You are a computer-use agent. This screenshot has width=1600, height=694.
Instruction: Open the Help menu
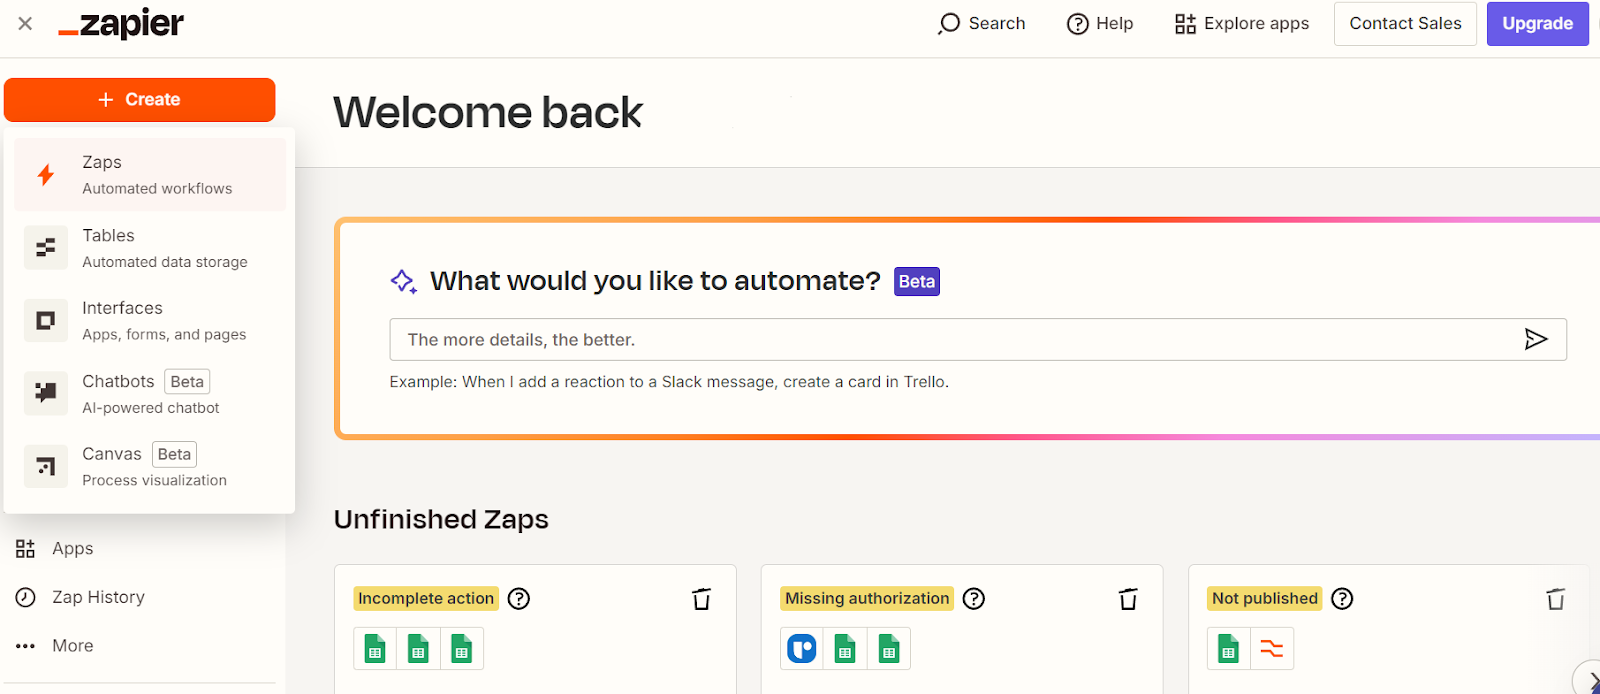click(1100, 23)
